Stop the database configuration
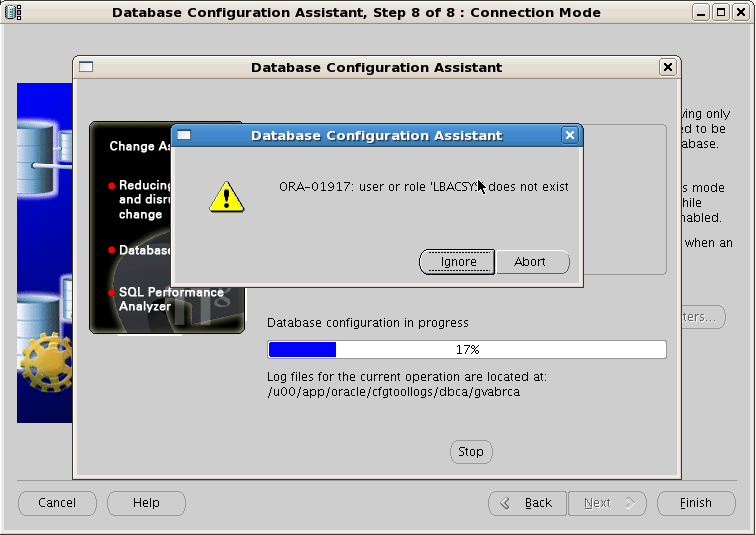Screen dimensions: 756x535 click(471, 452)
